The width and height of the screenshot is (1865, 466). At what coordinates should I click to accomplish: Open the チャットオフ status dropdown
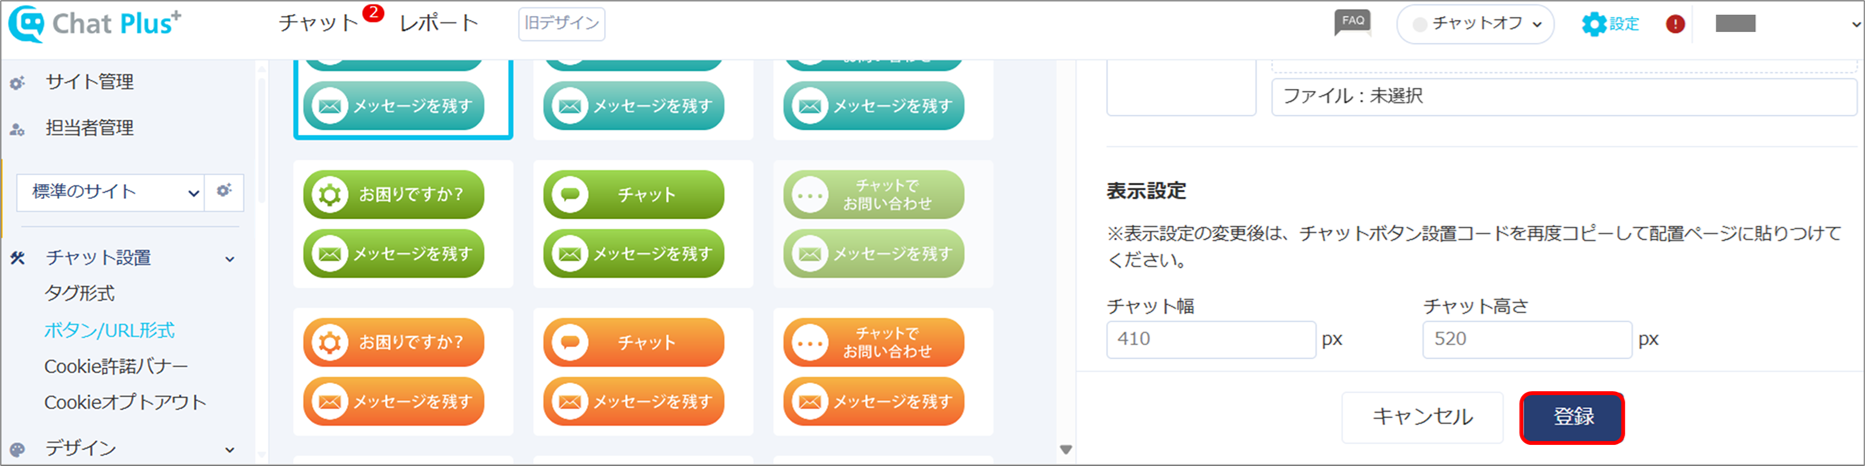pyautogui.click(x=1475, y=24)
